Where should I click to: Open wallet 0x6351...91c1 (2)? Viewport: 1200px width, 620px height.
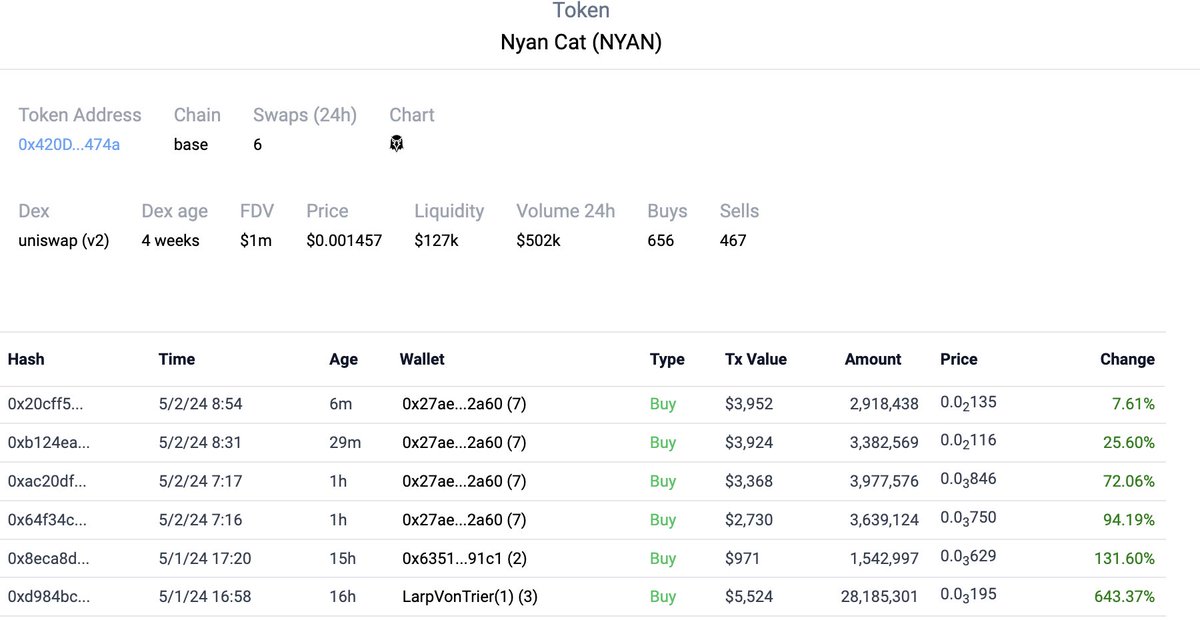[464, 559]
